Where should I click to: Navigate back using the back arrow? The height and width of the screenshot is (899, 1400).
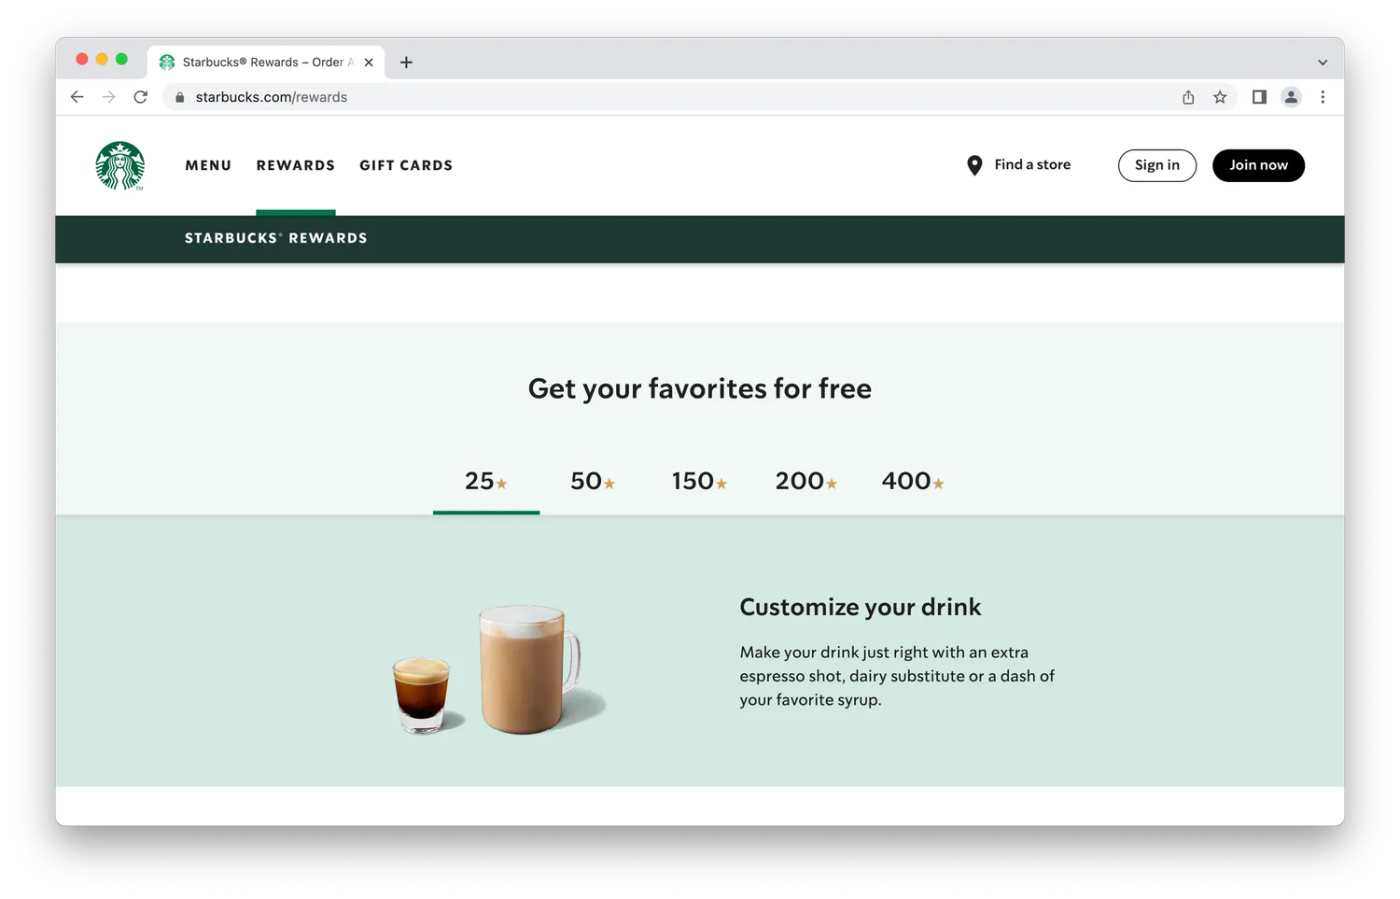point(77,97)
